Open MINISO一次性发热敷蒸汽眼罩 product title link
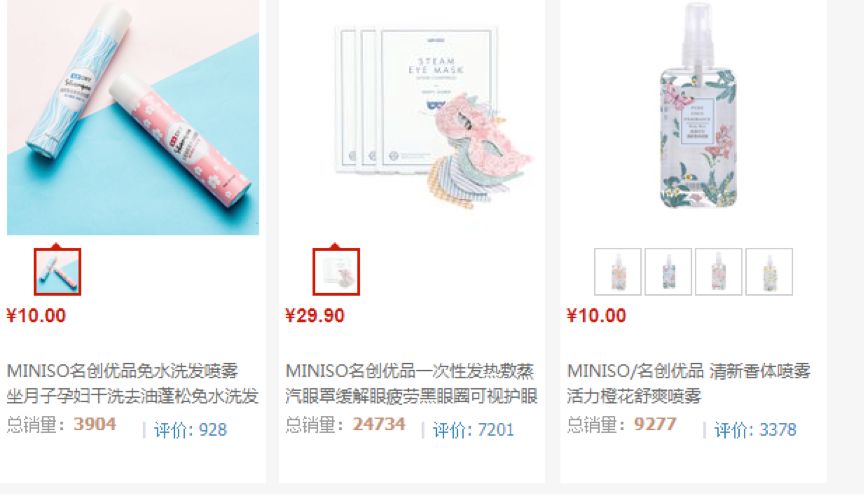The height and width of the screenshot is (495, 865). [412, 383]
